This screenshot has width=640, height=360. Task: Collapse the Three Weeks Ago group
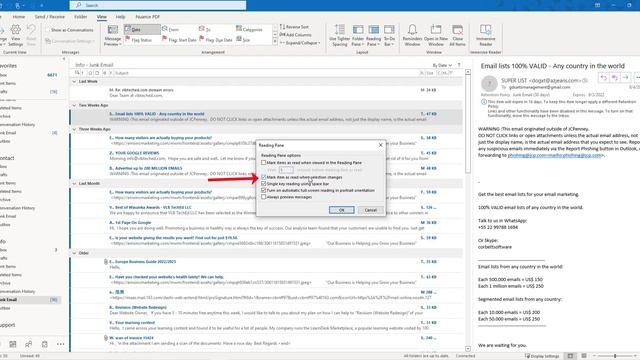74,129
